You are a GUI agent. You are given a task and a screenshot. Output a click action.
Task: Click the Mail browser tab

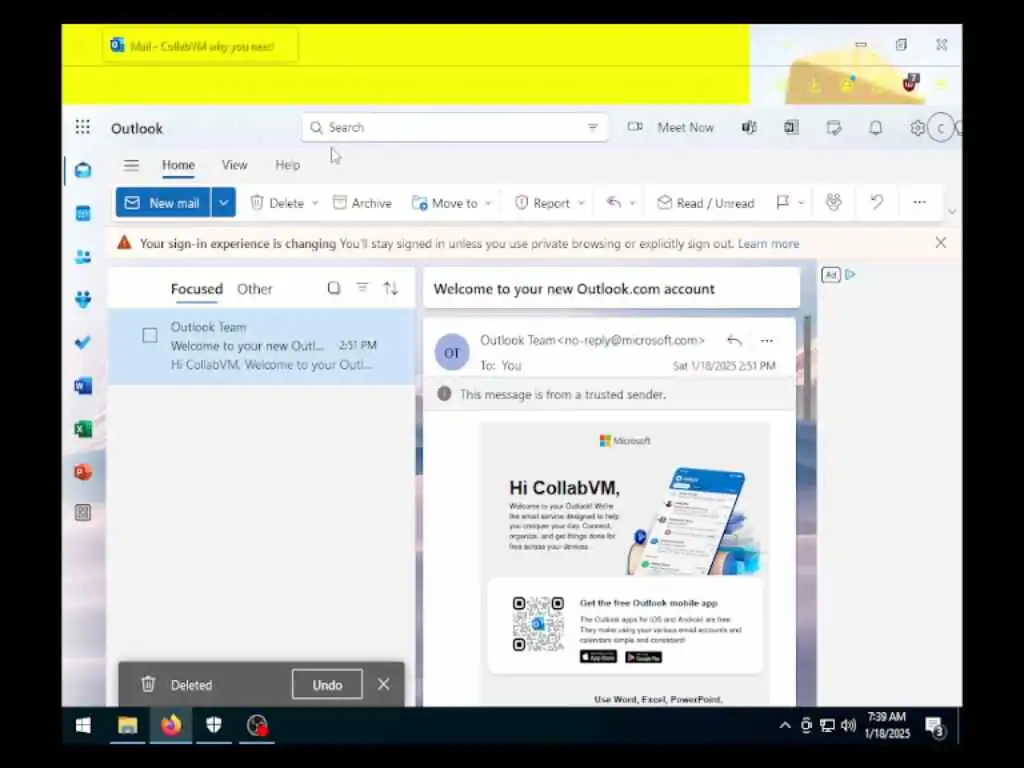[x=200, y=46]
